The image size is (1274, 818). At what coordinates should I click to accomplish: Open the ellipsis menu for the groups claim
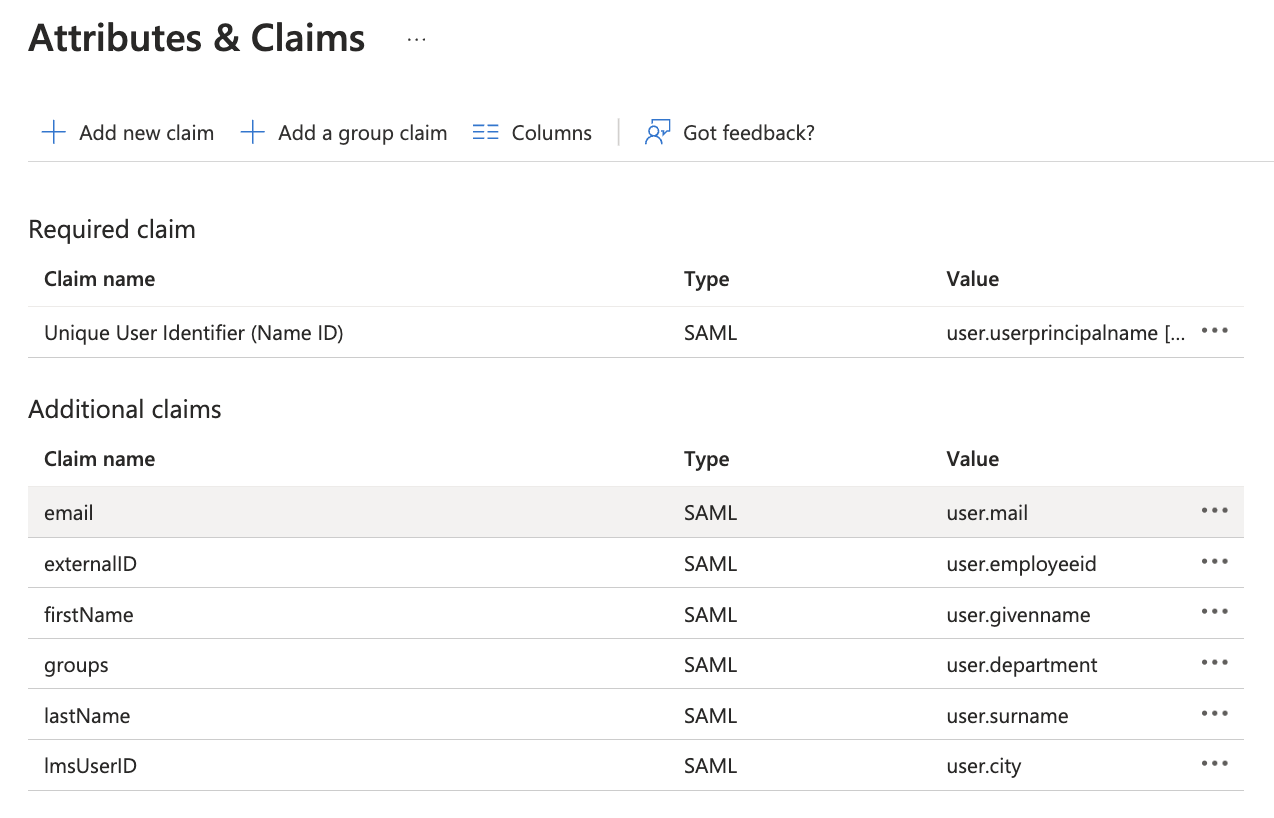(1214, 663)
